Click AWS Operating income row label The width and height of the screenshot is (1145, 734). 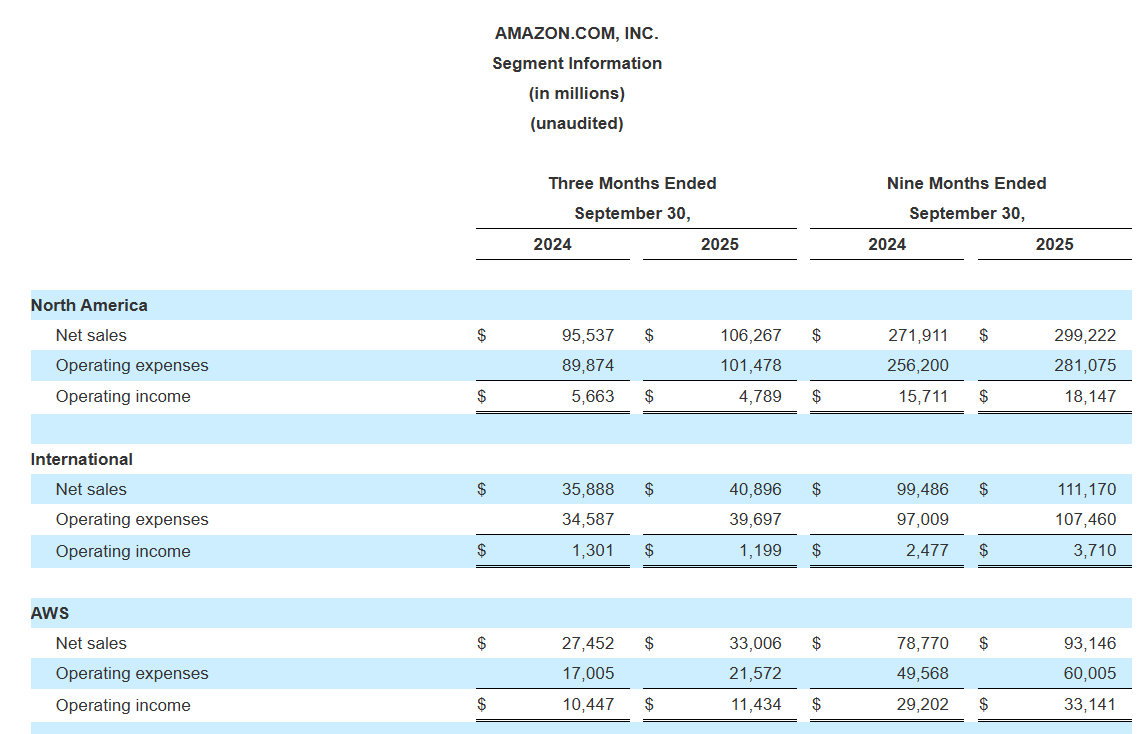[123, 705]
